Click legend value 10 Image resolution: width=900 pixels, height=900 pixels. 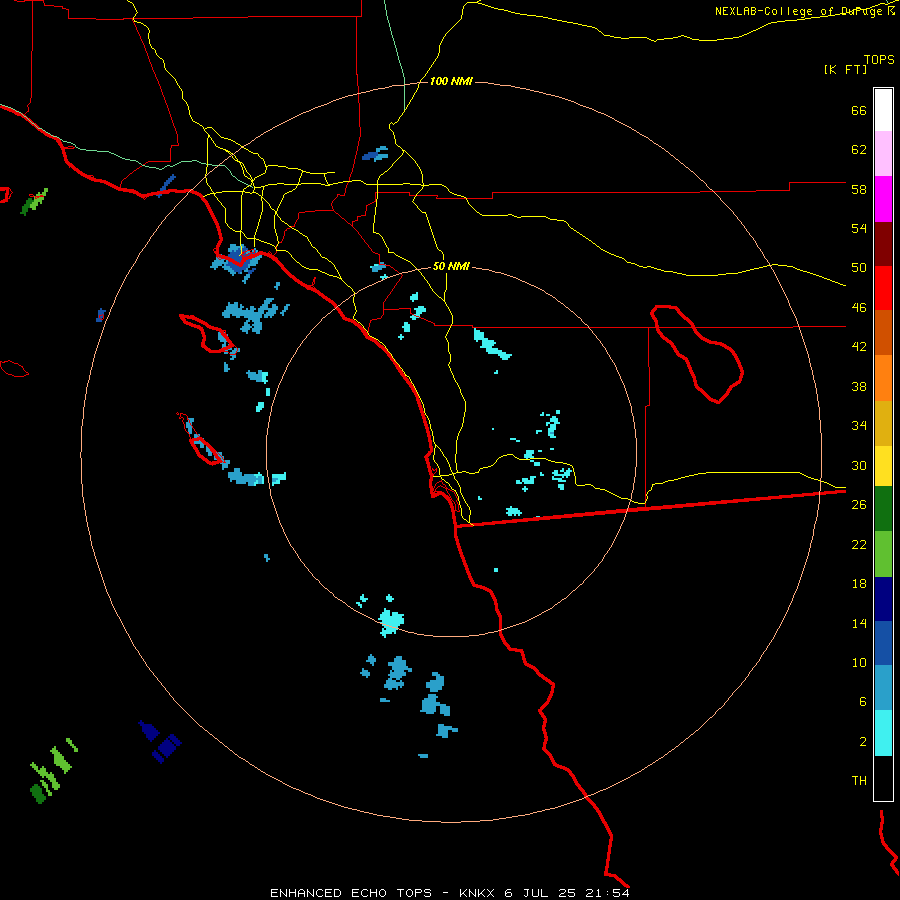tap(859, 662)
